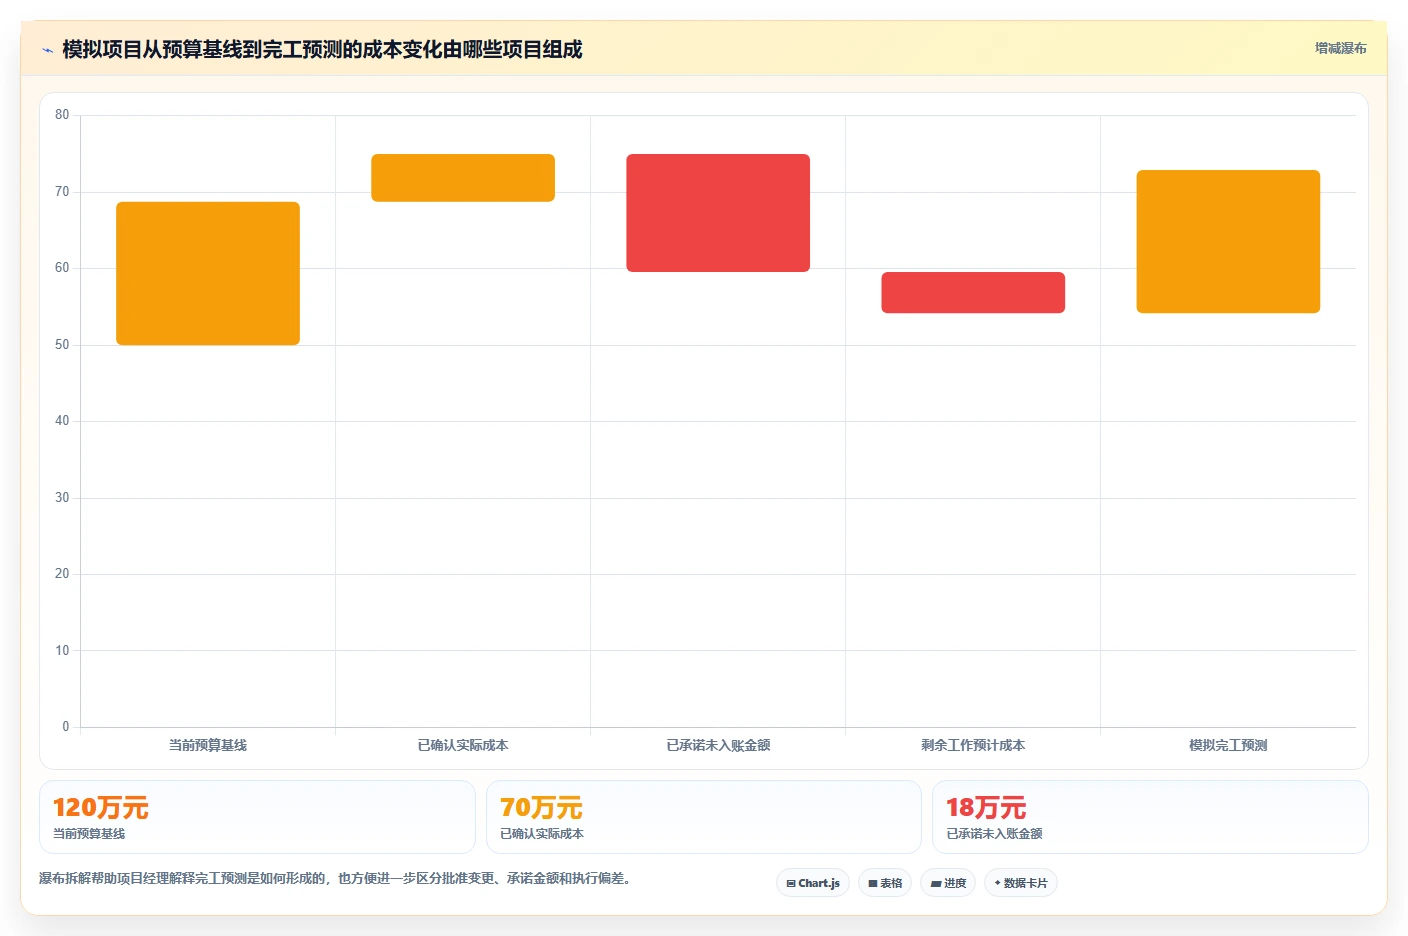Select the 数据卡片 chip
Image resolution: width=1408 pixels, height=936 pixels.
coord(1021,883)
